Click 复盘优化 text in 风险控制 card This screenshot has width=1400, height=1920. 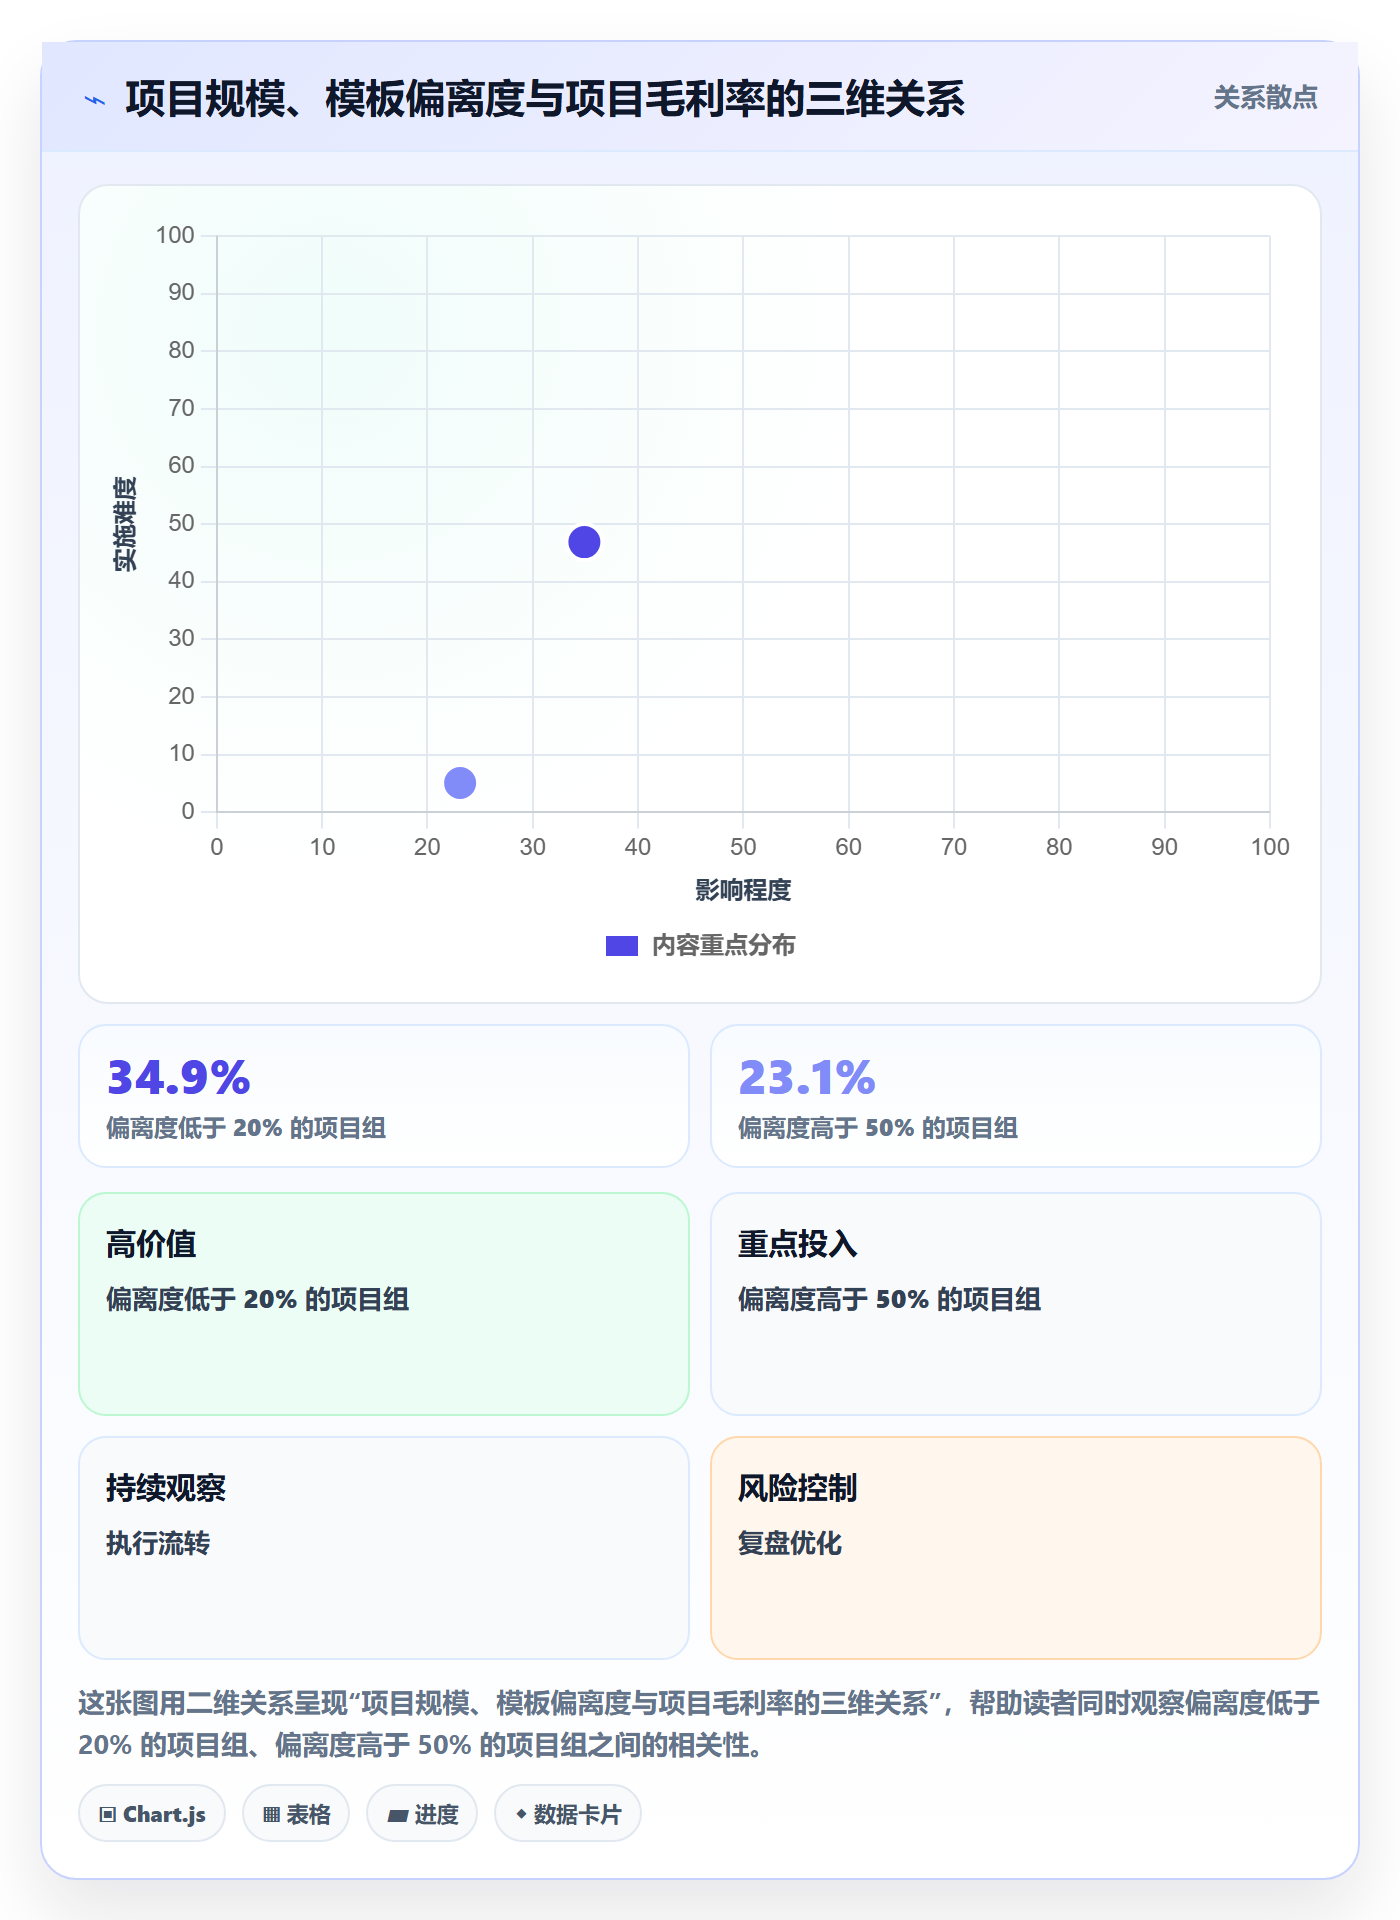pyautogui.click(x=790, y=1543)
